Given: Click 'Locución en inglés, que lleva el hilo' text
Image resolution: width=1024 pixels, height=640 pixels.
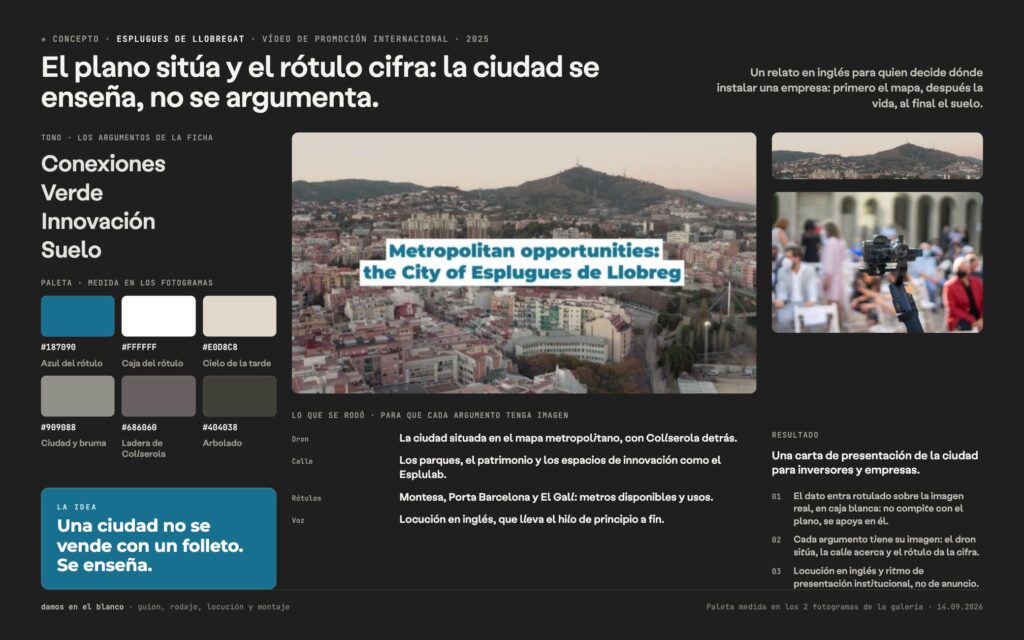Looking at the screenshot, I should point(532,519).
